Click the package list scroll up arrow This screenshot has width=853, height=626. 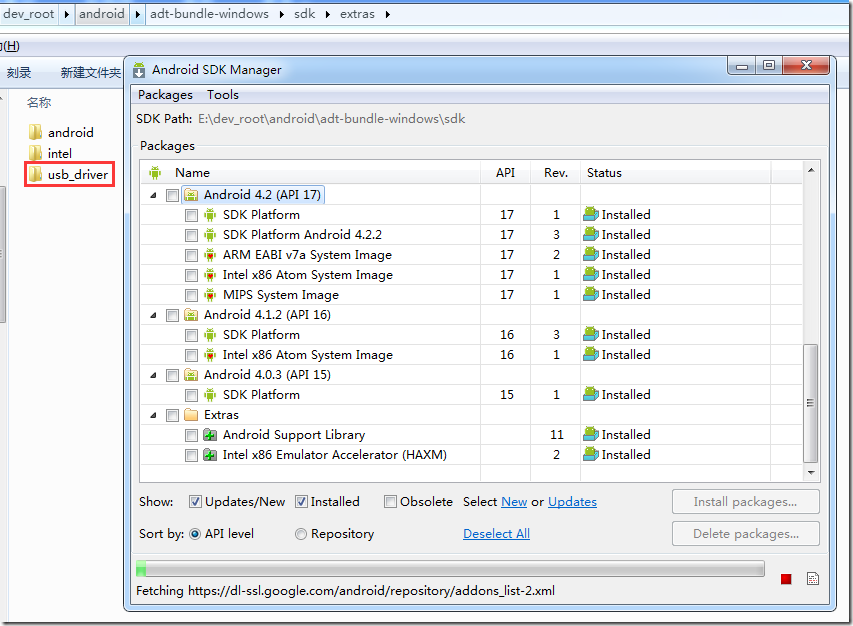pos(811,170)
